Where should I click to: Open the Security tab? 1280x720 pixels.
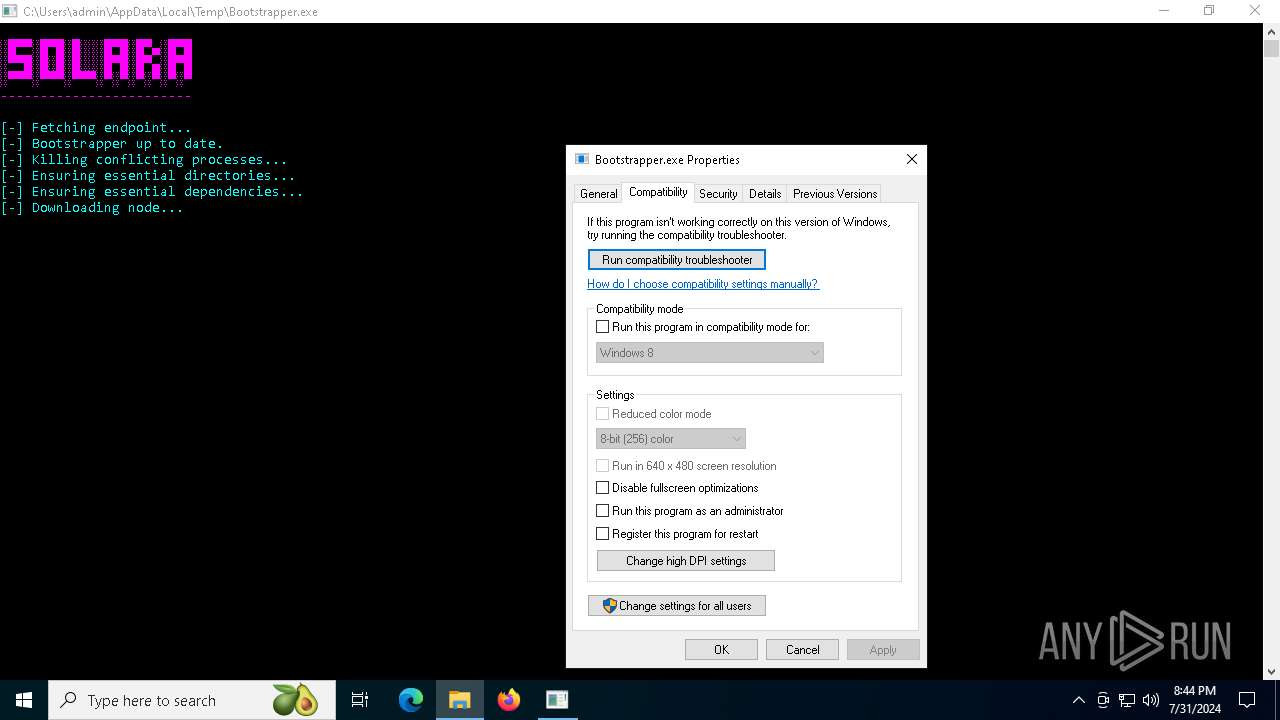pos(718,194)
